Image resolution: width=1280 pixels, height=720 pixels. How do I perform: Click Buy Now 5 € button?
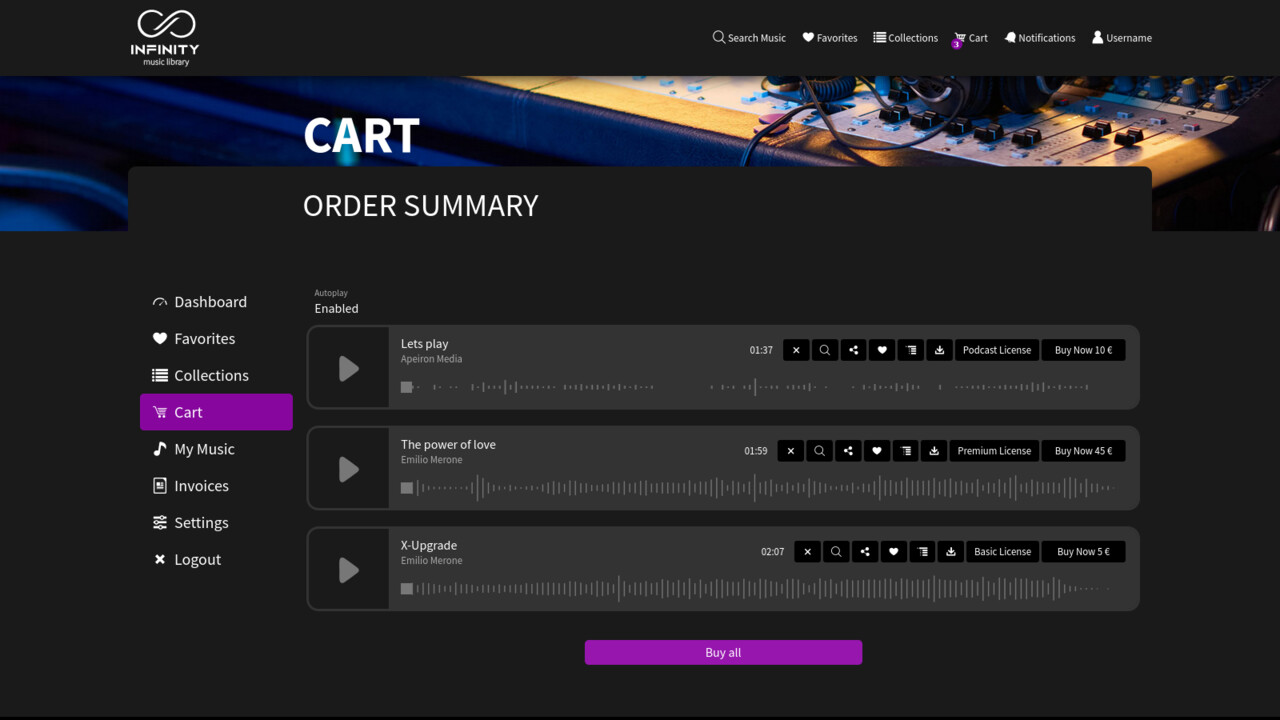pos(1083,552)
